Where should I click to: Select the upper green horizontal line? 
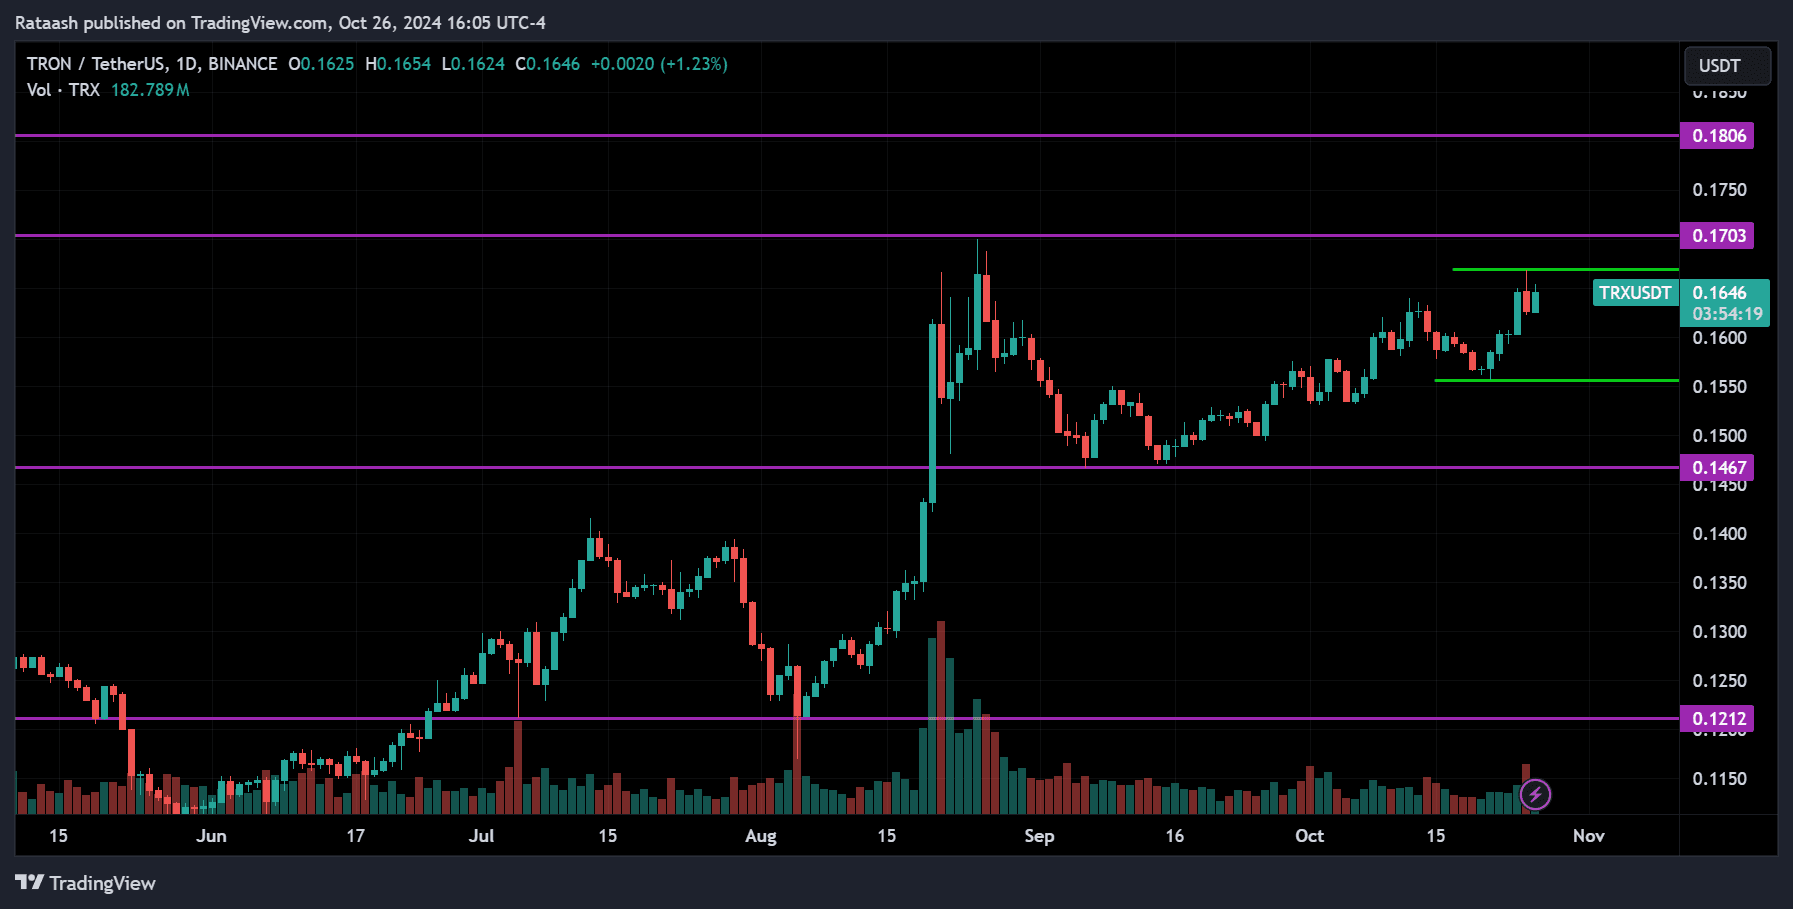point(1566,269)
